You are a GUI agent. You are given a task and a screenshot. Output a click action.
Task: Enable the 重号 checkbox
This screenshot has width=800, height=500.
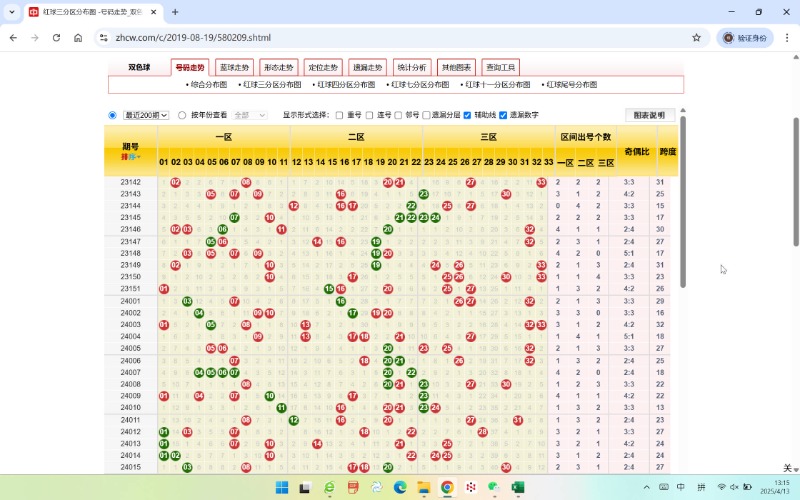339,115
